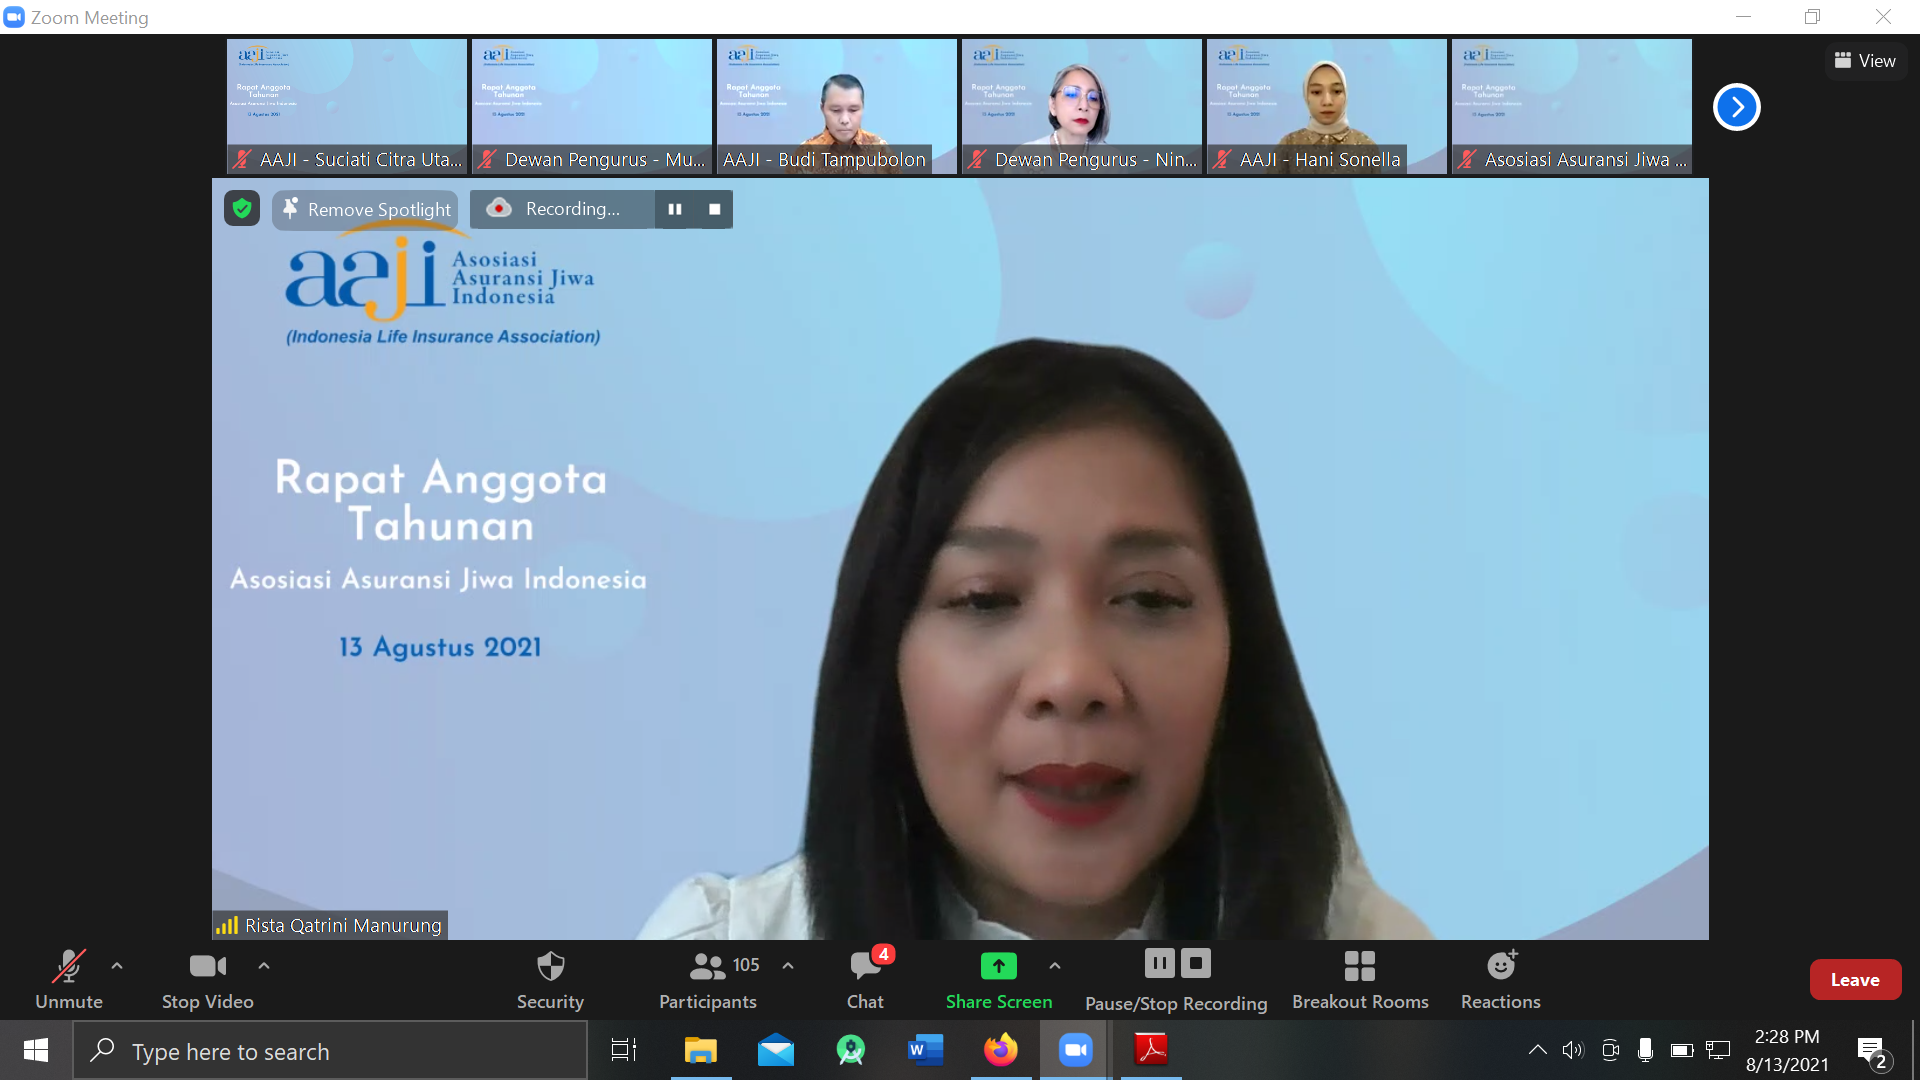Open Task View on taskbar
The height and width of the screenshot is (1080, 1920).
pos(624,1050)
